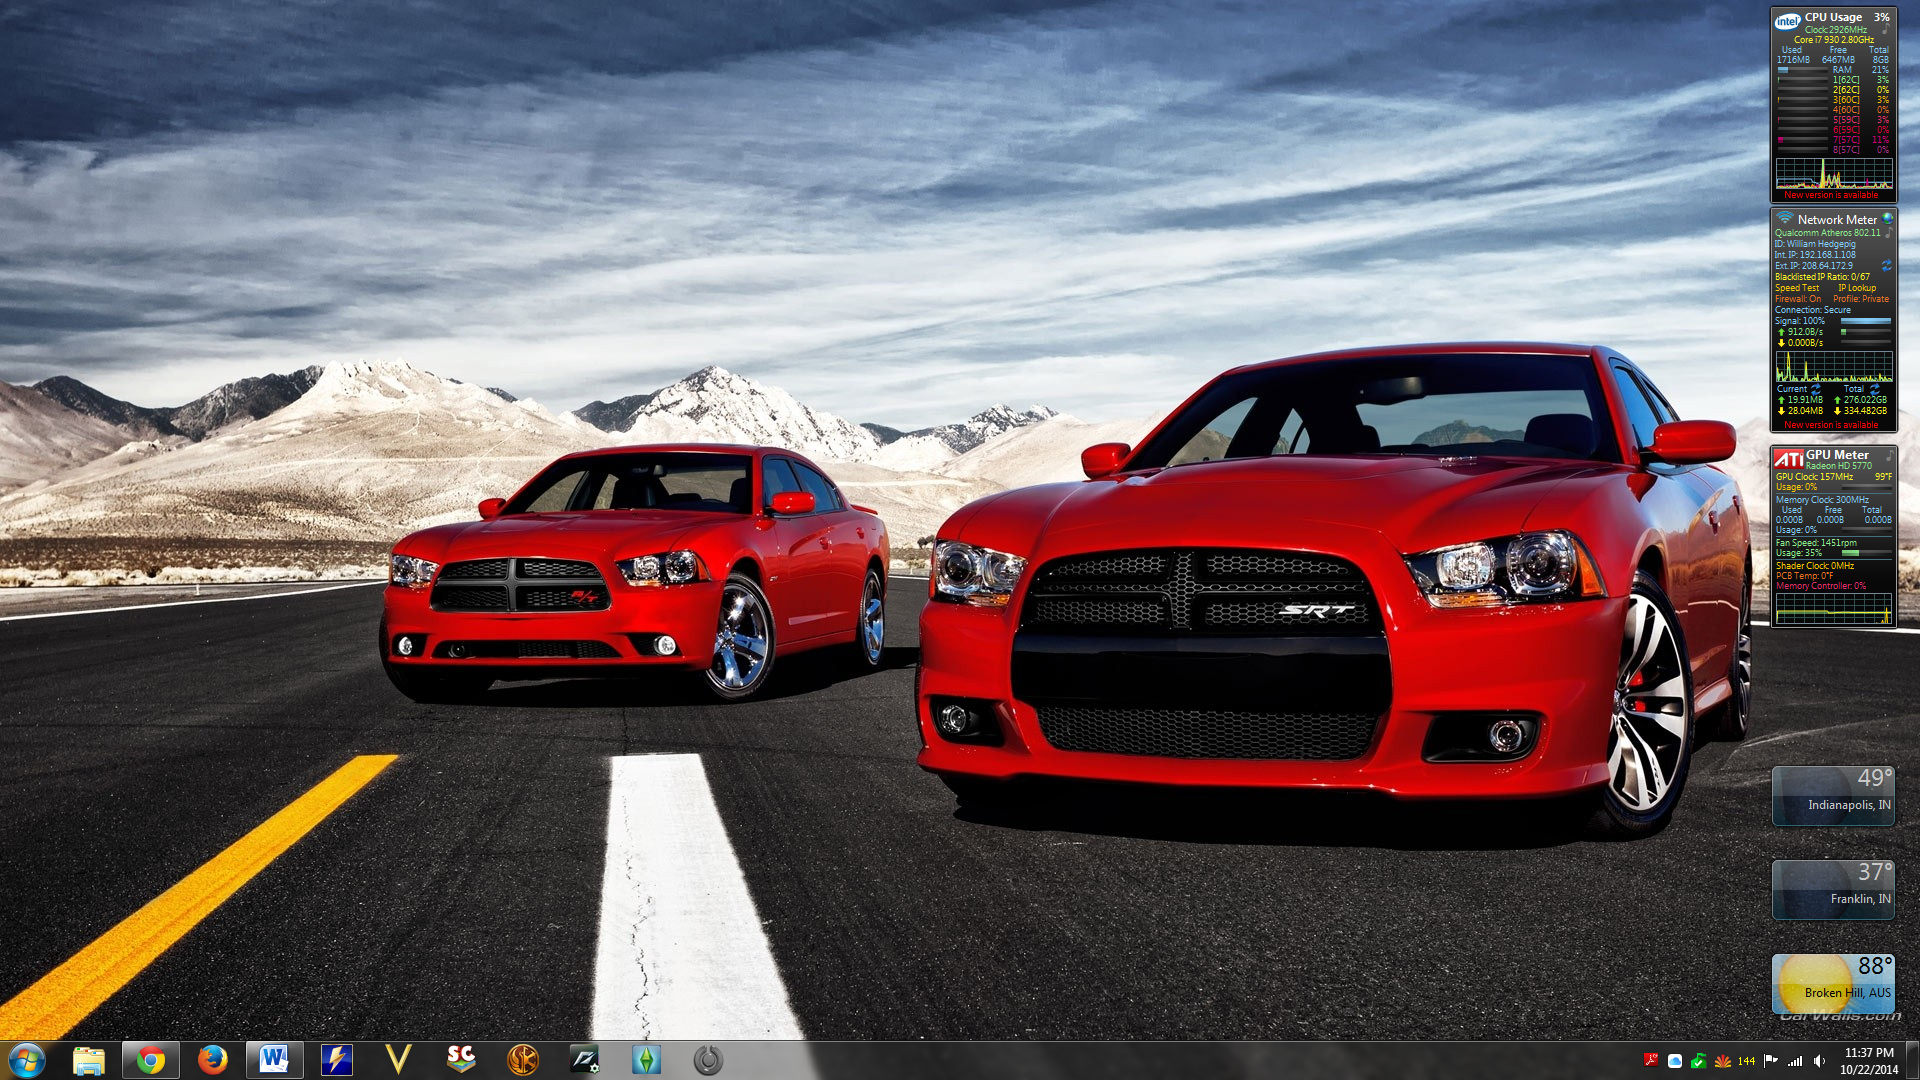Open the Windows Start menu orb
Image resolution: width=1920 pixels, height=1080 pixels.
[26, 1059]
